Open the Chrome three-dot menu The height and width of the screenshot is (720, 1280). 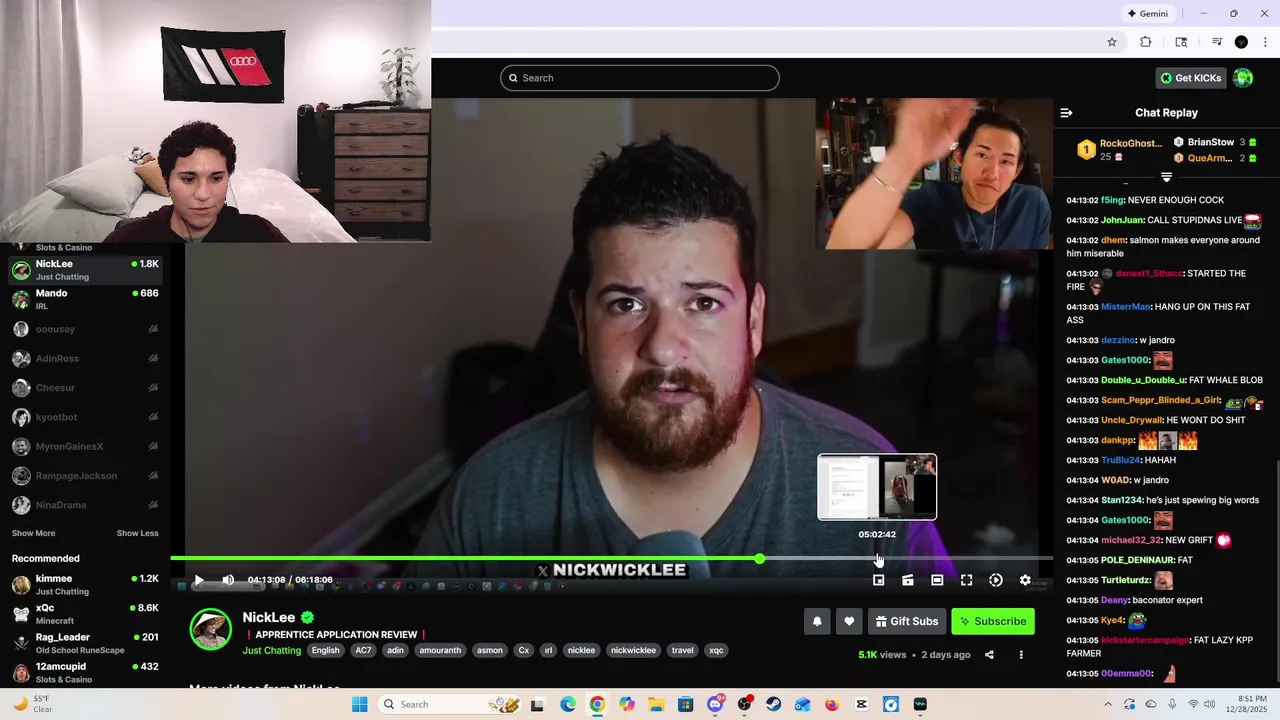tap(1264, 42)
